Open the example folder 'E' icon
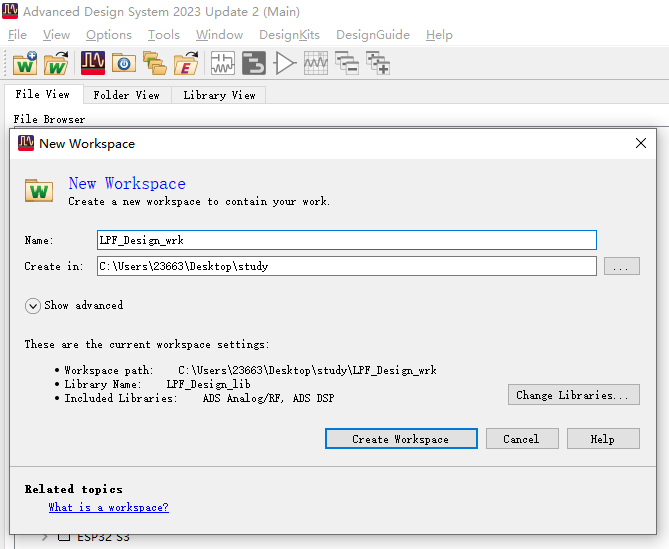Image resolution: width=669 pixels, height=549 pixels. [x=186, y=63]
